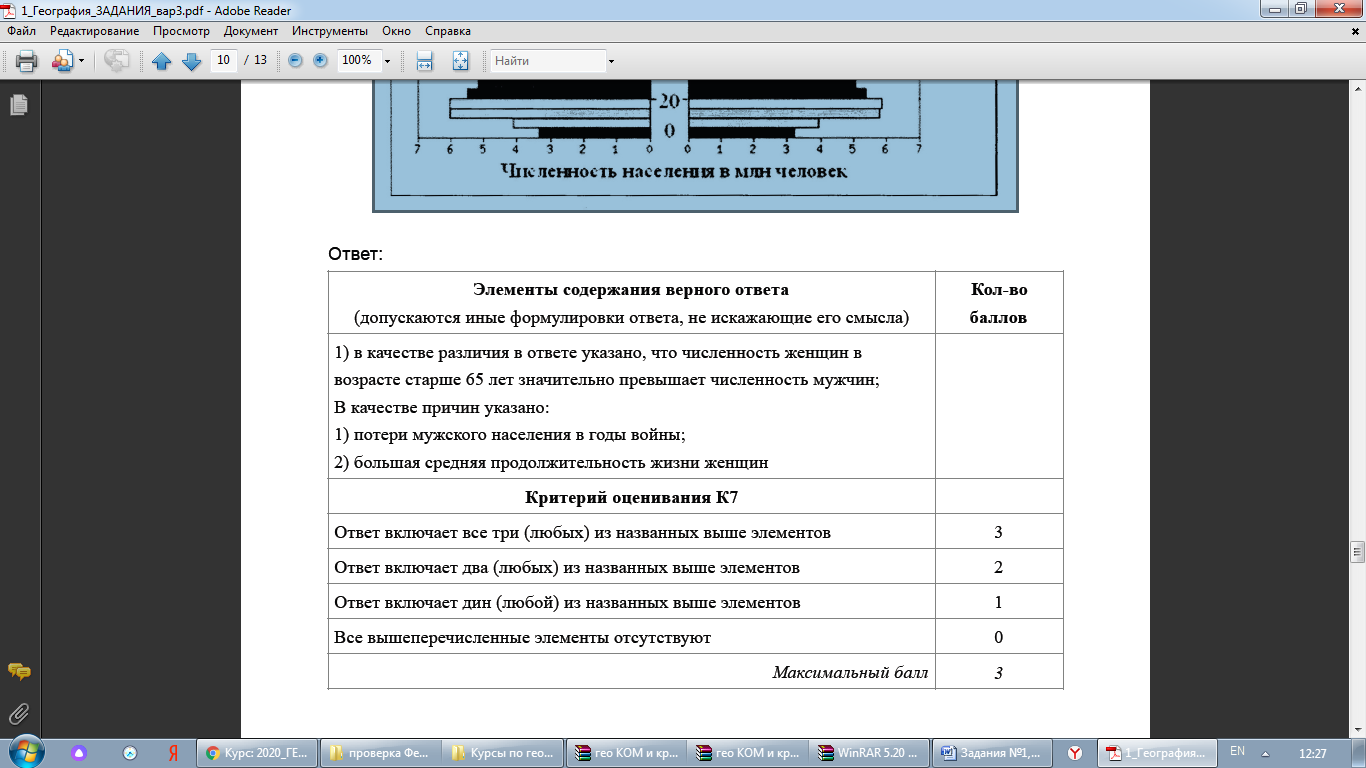Go to the next page with the down arrow
Screen dimensions: 1366x768
(192, 61)
